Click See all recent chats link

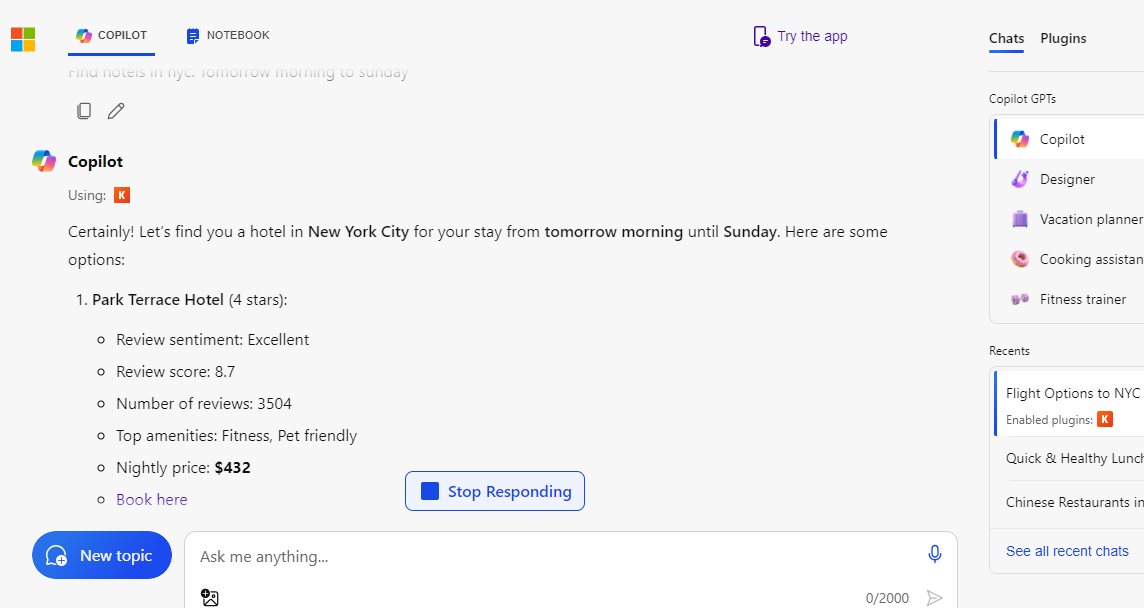pos(1067,551)
